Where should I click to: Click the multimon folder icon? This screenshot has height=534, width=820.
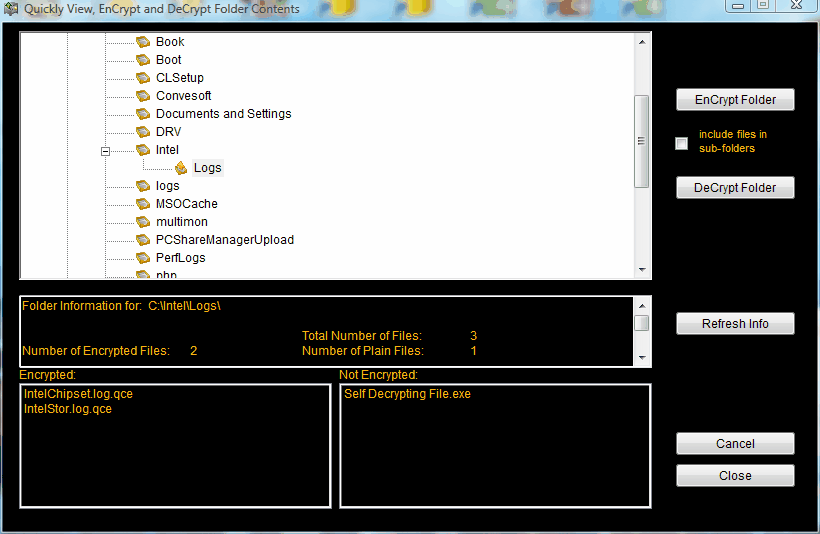[143, 222]
